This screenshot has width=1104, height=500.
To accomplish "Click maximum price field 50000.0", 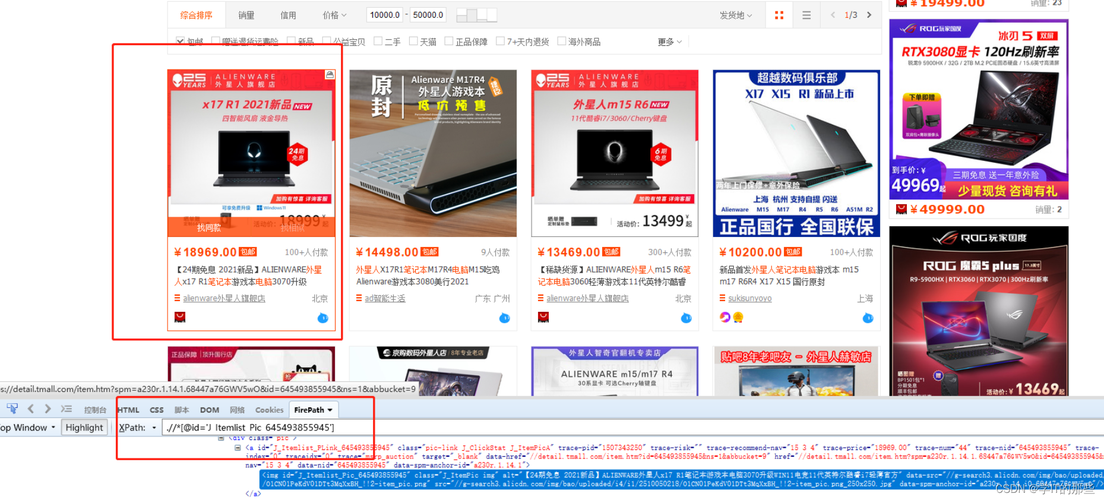I will (428, 15).
